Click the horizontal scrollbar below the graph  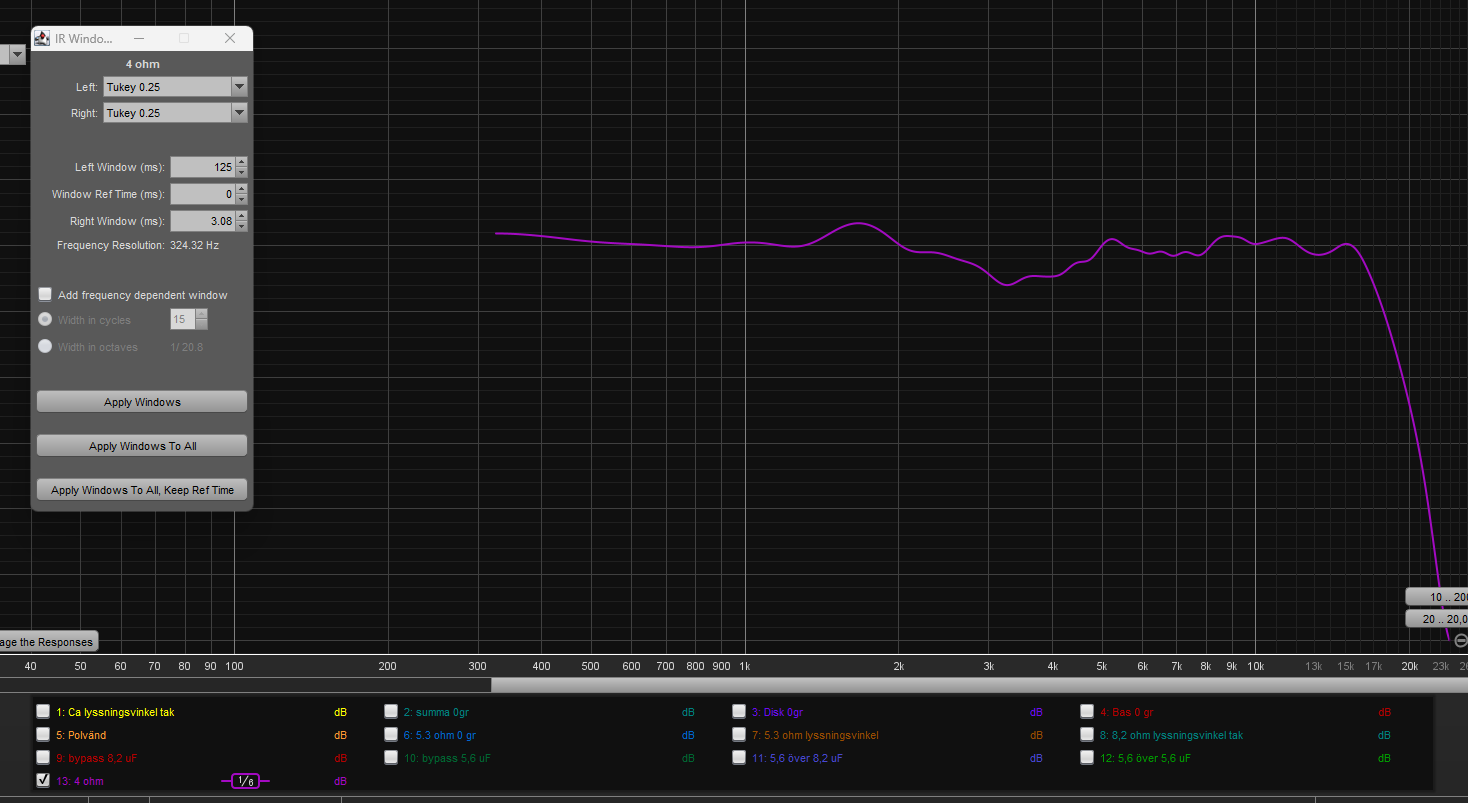click(x=979, y=685)
